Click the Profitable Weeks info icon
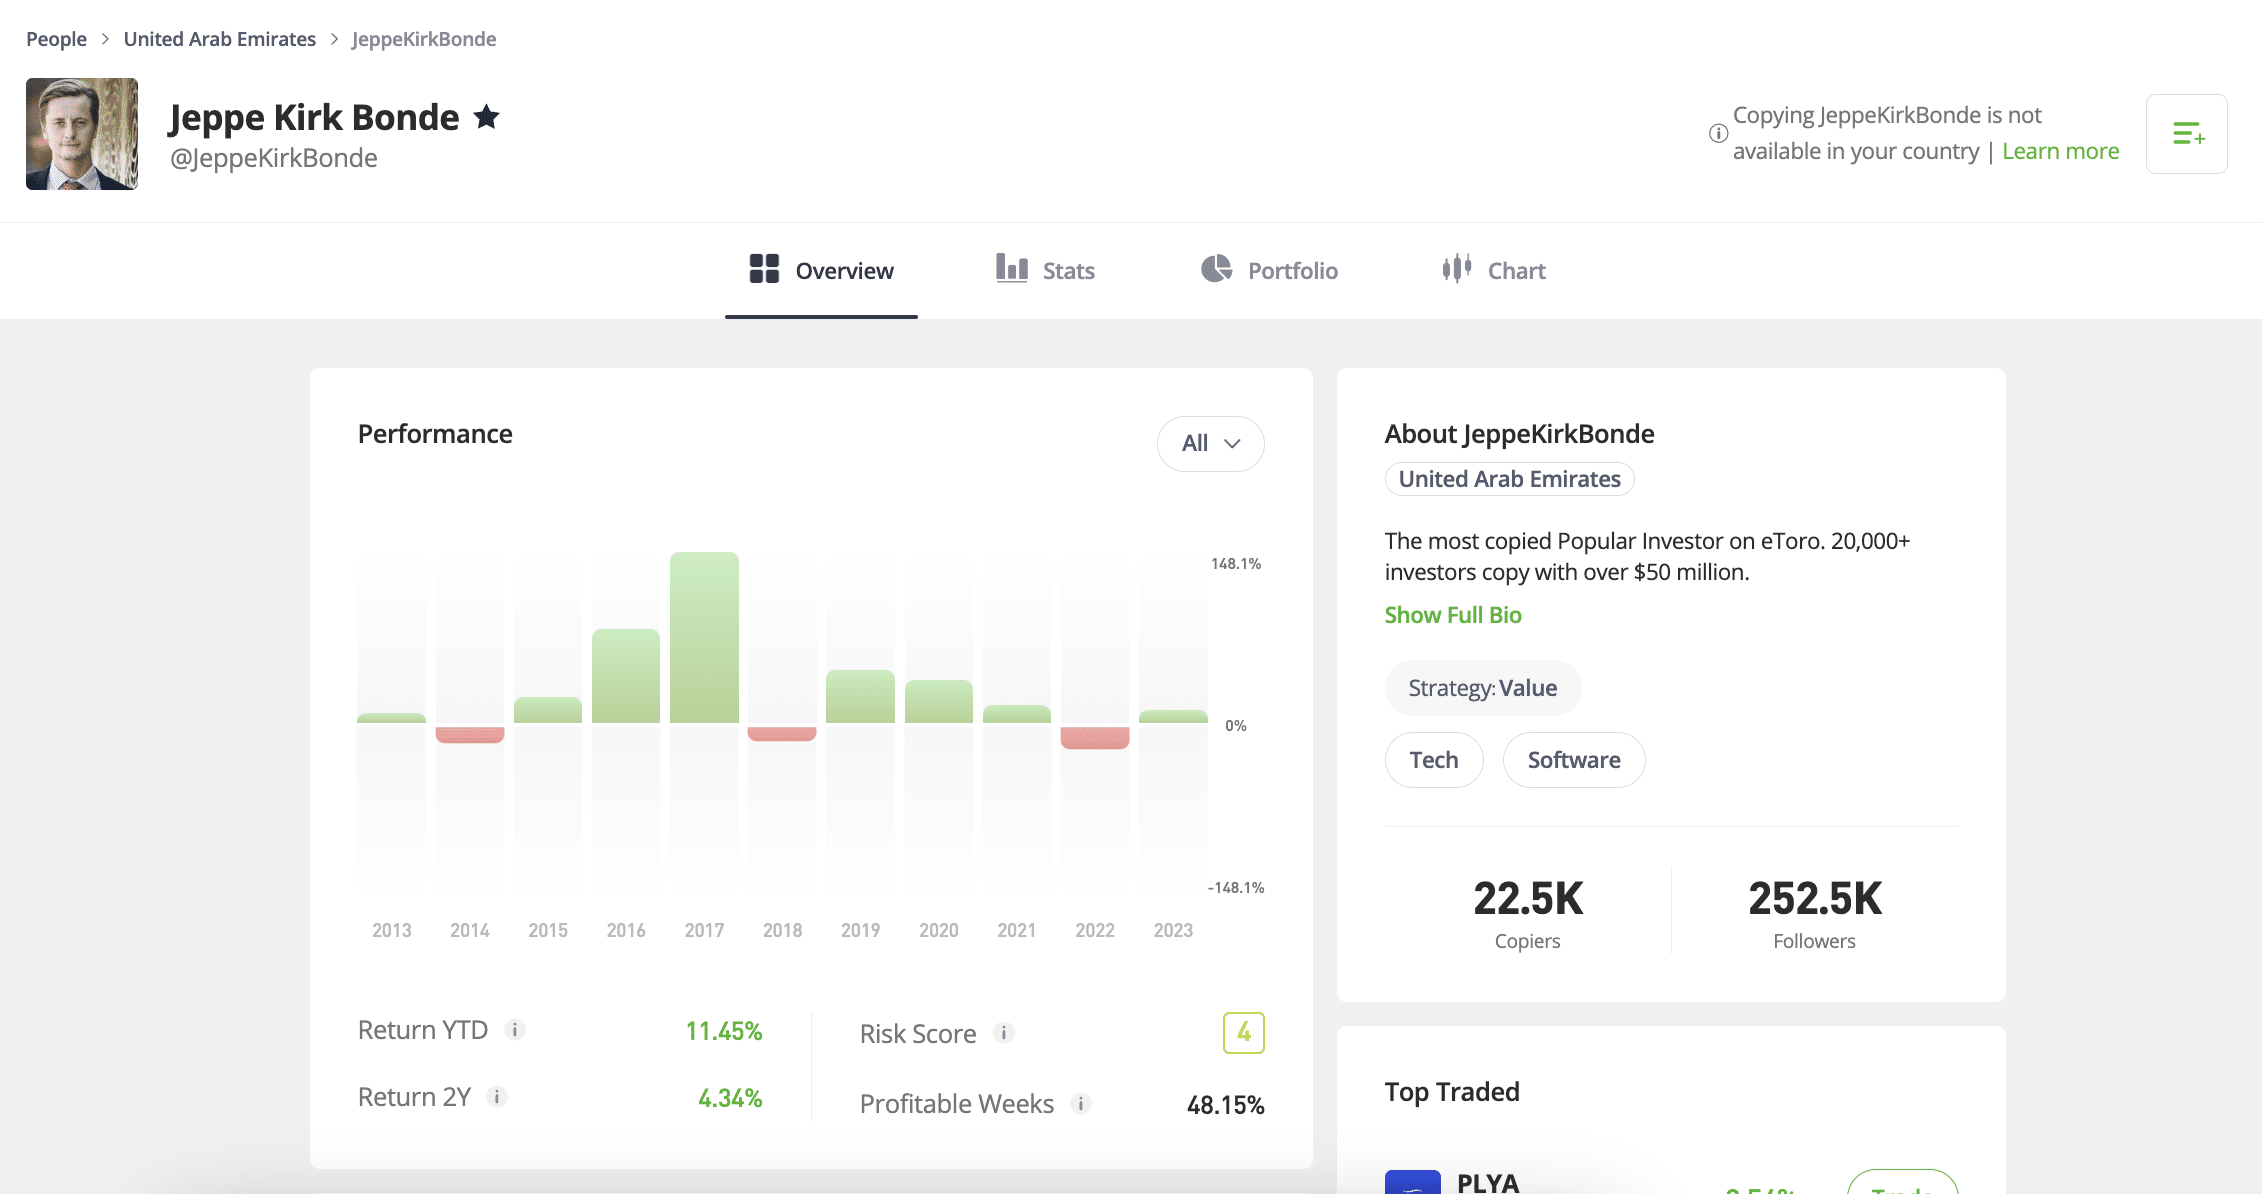 coord(1081,1103)
